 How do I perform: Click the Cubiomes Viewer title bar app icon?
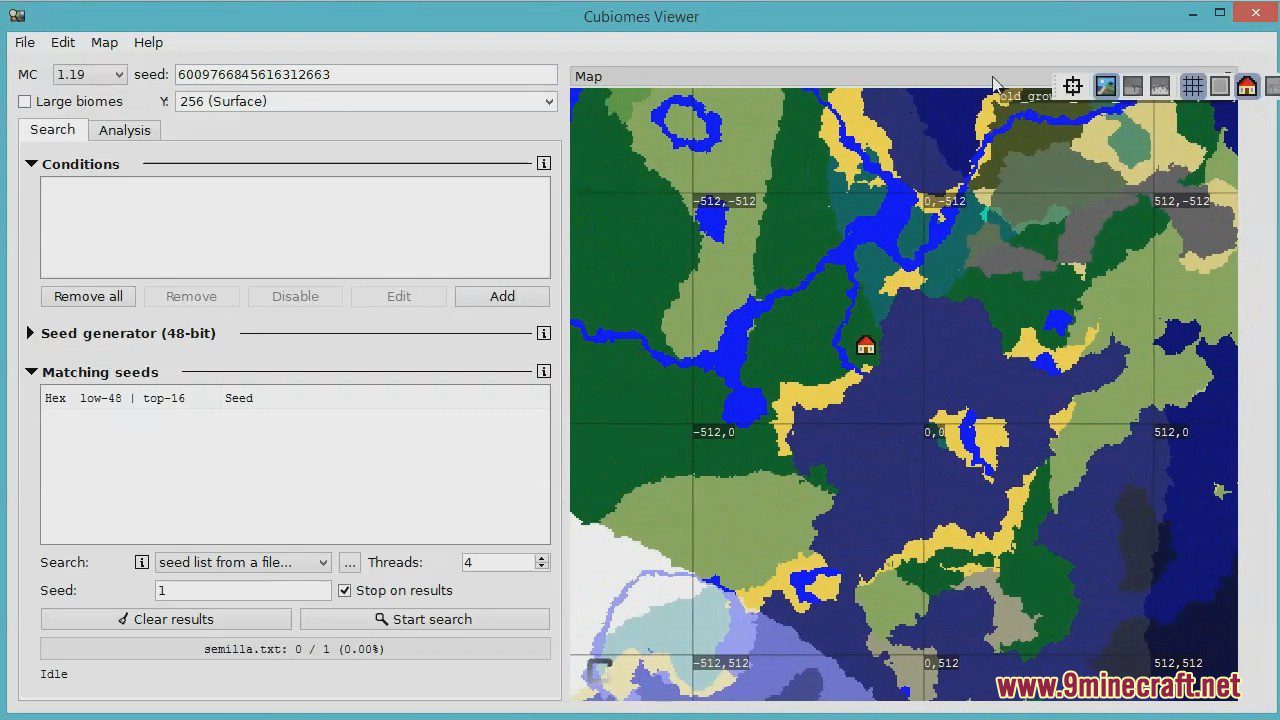coord(17,15)
